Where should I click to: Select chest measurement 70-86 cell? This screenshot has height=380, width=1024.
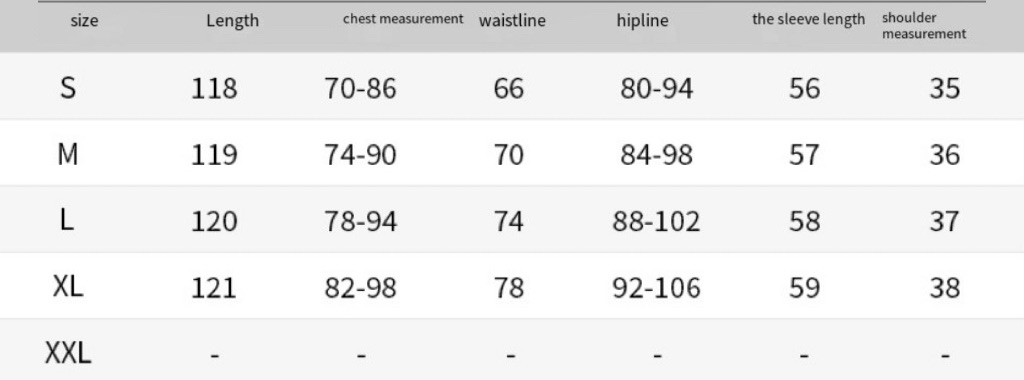360,88
